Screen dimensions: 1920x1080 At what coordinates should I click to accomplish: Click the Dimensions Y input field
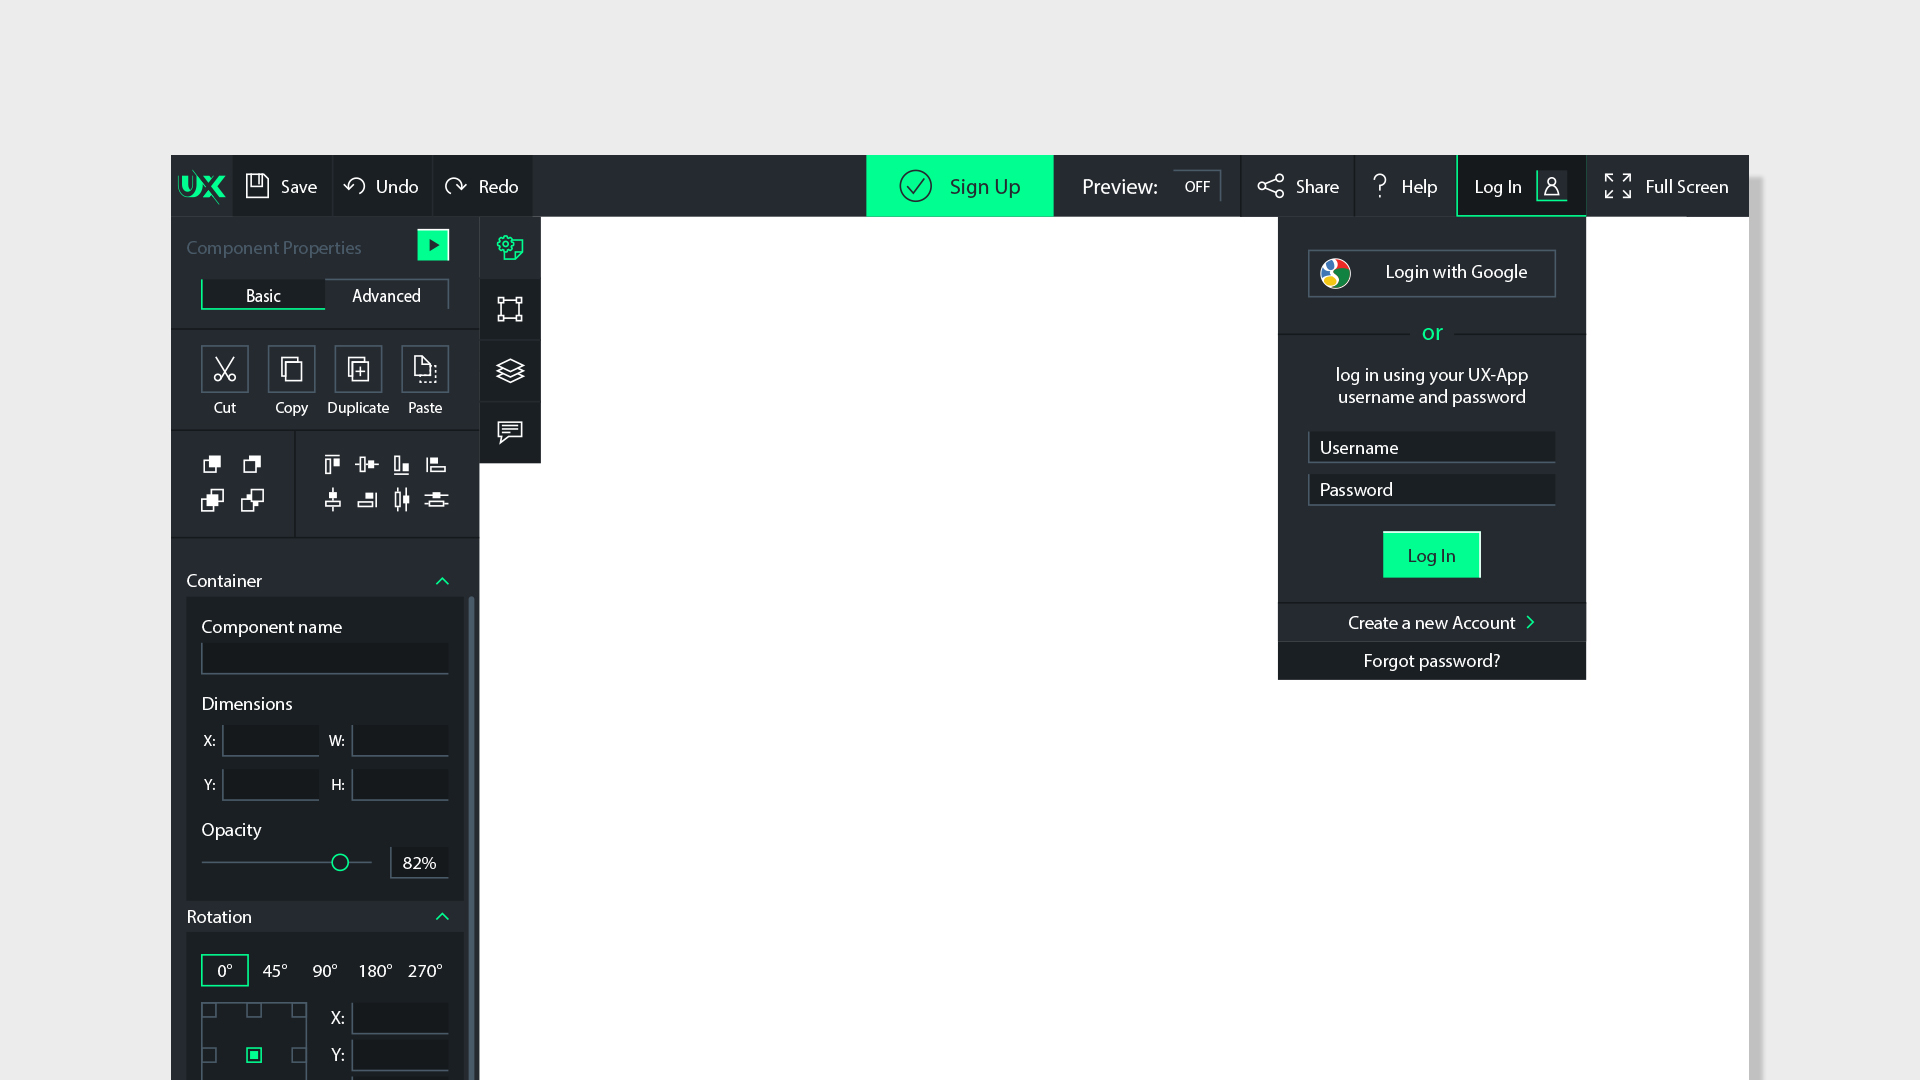tap(270, 785)
